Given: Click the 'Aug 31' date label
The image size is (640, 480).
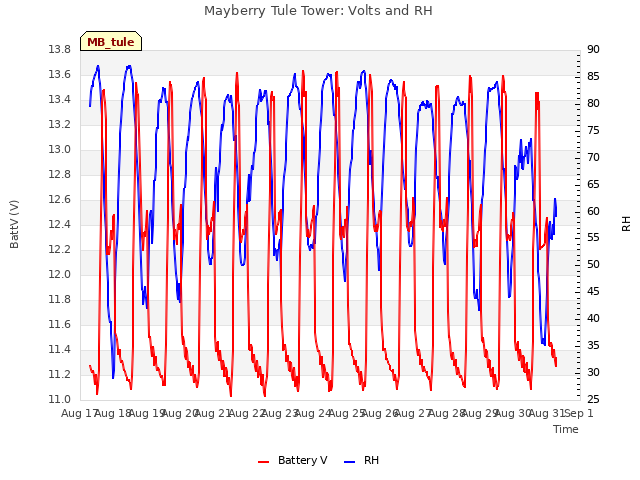Looking at the screenshot, I should click(546, 413).
